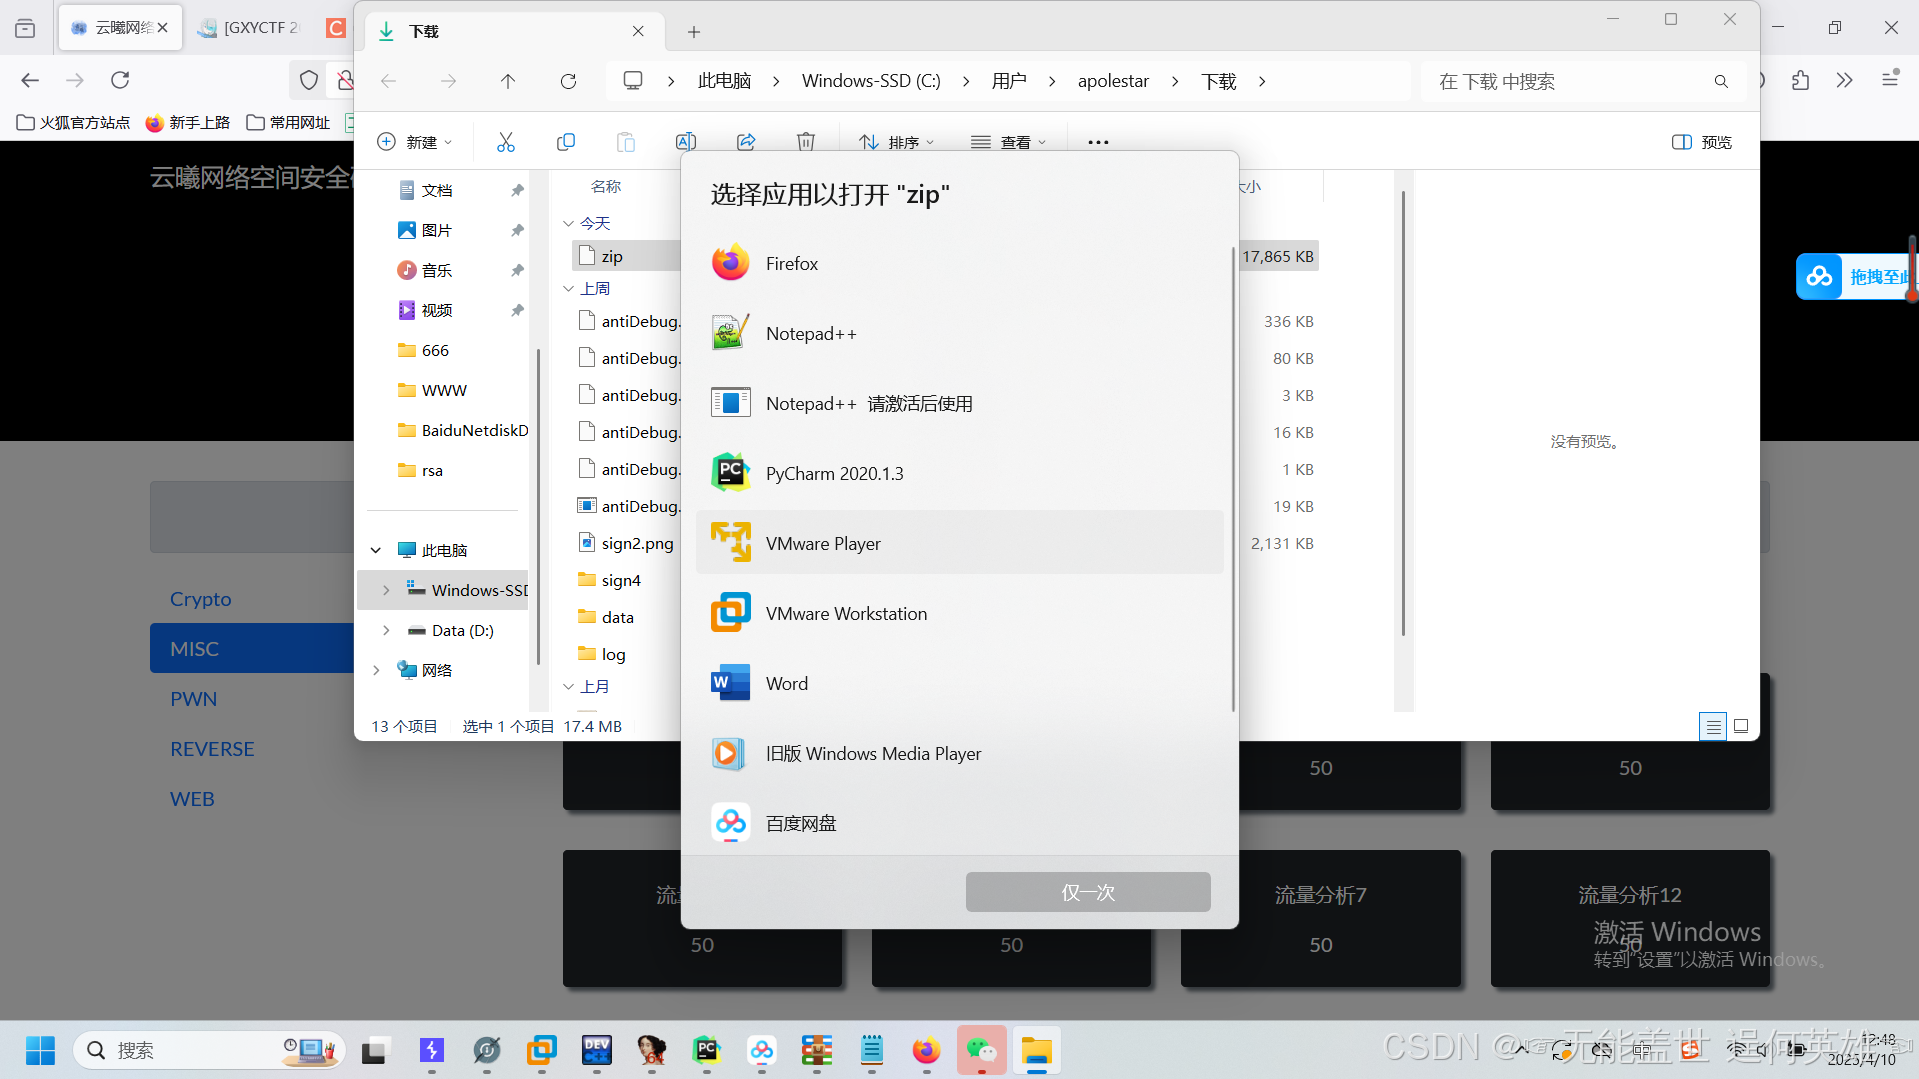The width and height of the screenshot is (1919, 1079).
Task: Open the 流量分析7 challenge card
Action: pyautogui.click(x=1320, y=918)
